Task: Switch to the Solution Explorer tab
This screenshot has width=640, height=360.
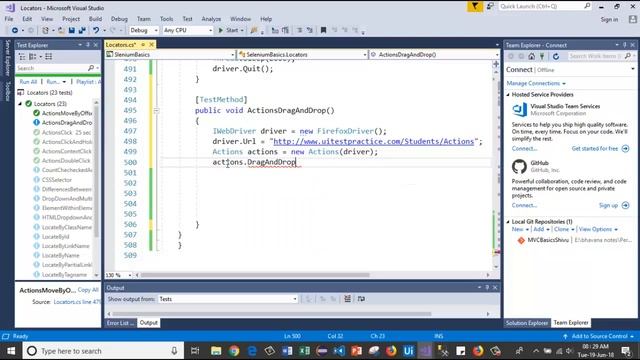Action: [x=527, y=323]
